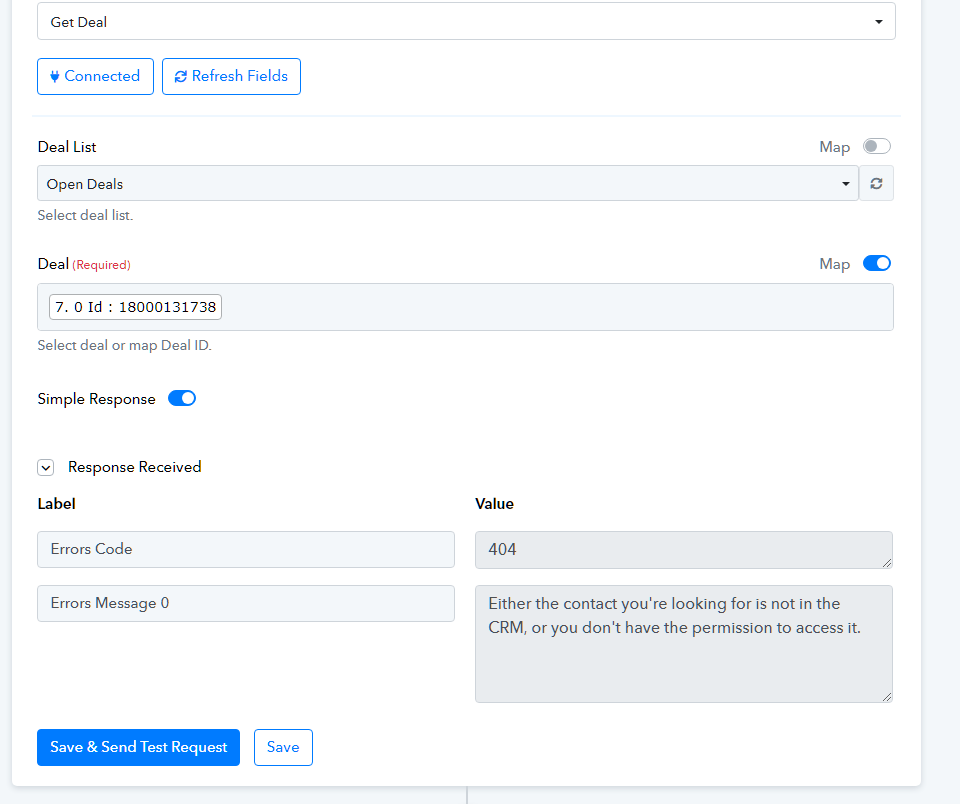
Task: Click the Errors Code label field
Action: [x=246, y=549]
